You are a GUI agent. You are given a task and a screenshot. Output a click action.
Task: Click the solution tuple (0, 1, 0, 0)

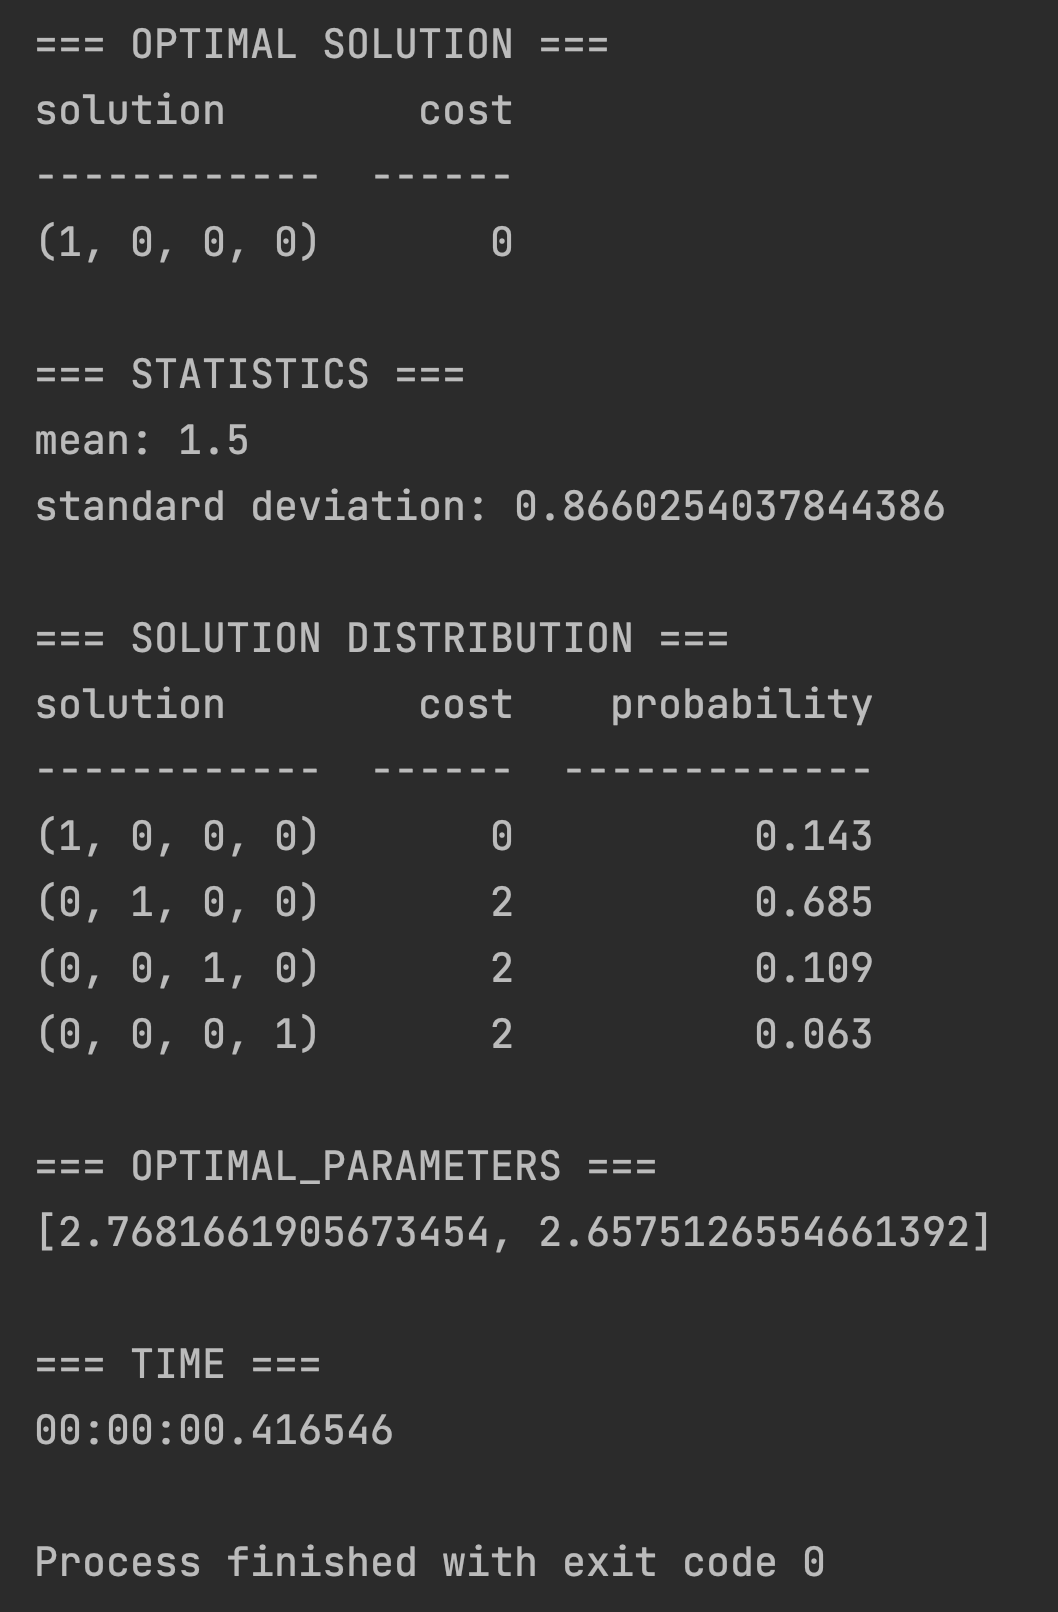point(178,903)
